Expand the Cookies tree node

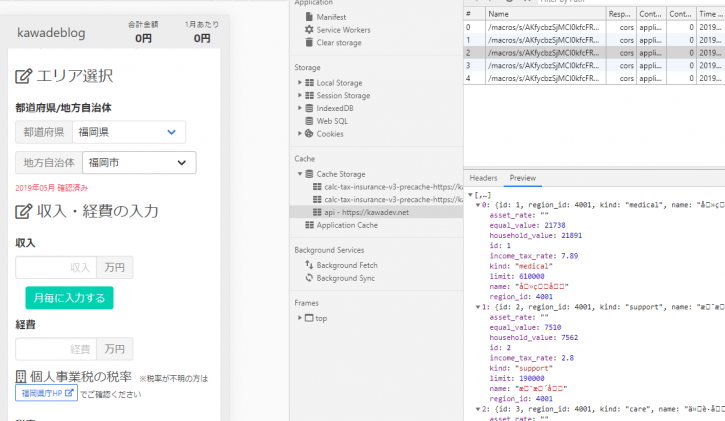click(x=300, y=134)
